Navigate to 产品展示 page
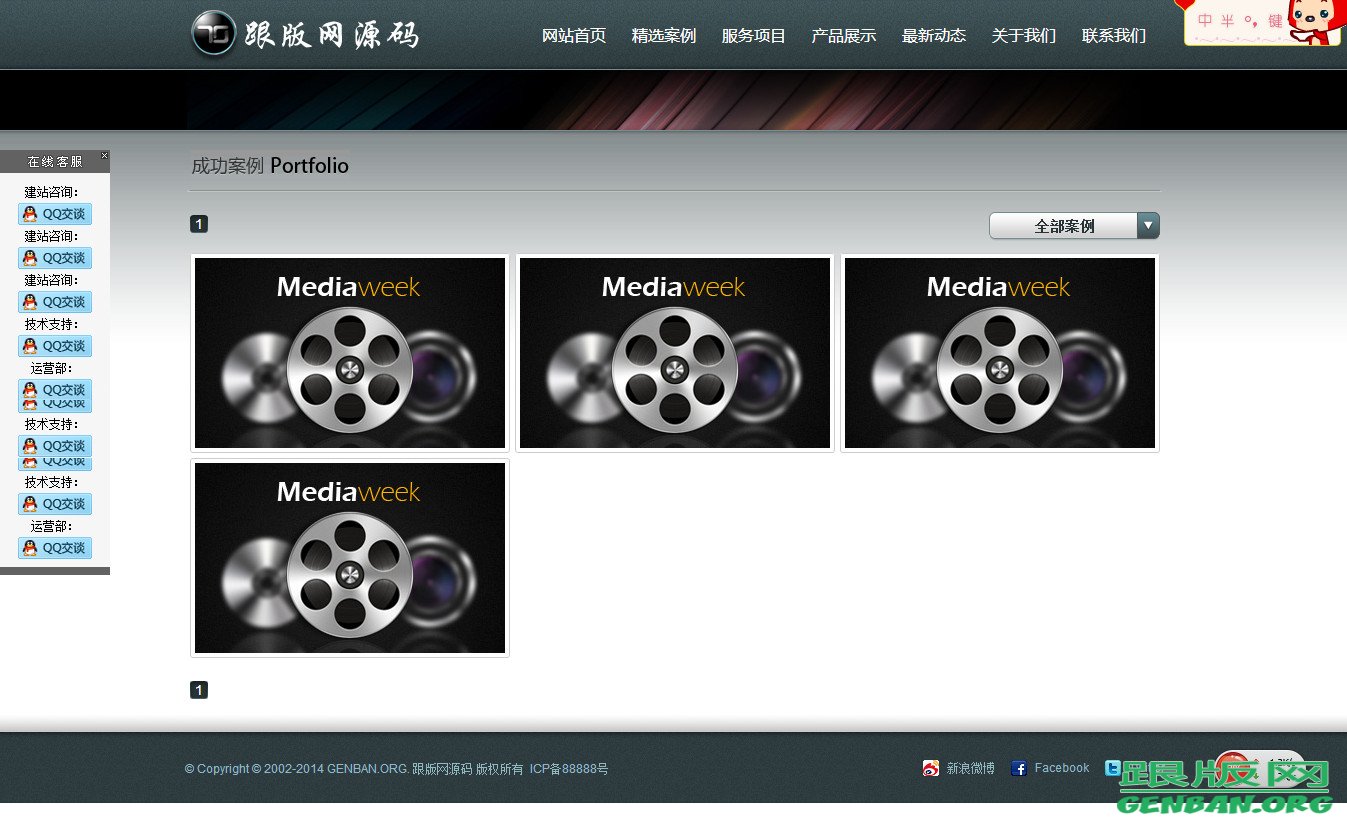 coord(843,36)
